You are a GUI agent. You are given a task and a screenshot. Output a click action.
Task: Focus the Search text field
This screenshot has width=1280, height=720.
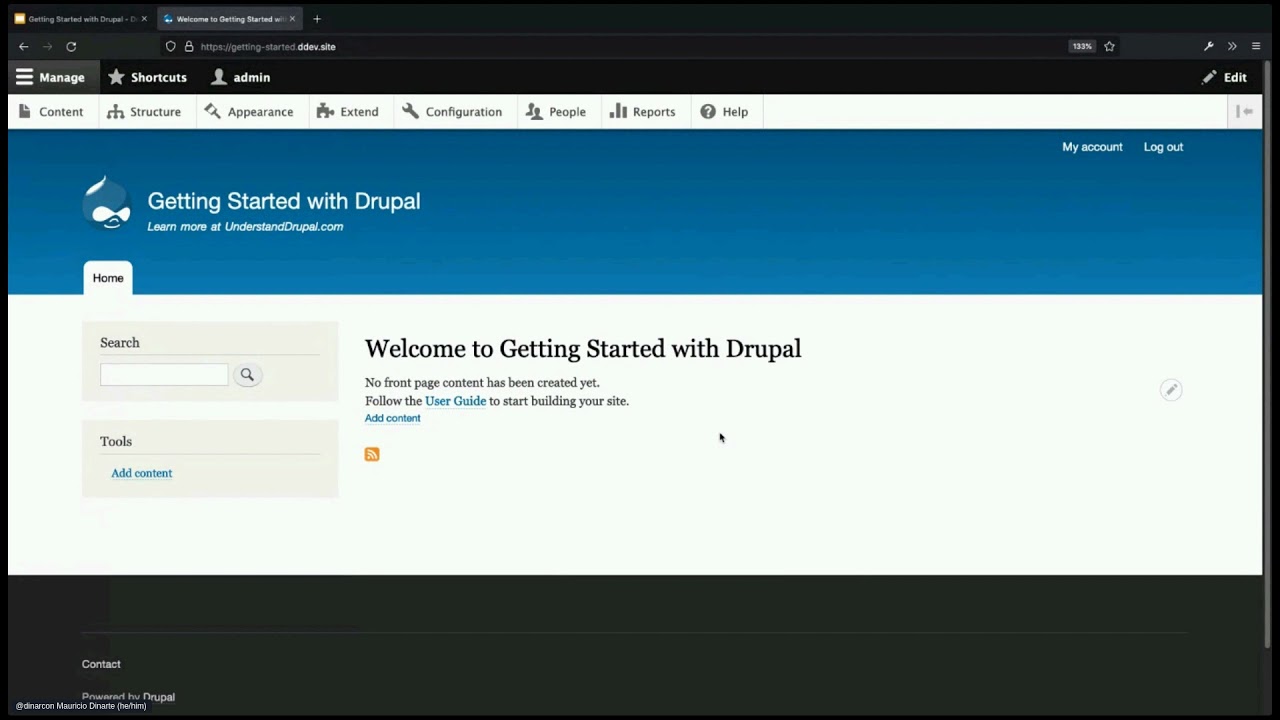click(164, 375)
